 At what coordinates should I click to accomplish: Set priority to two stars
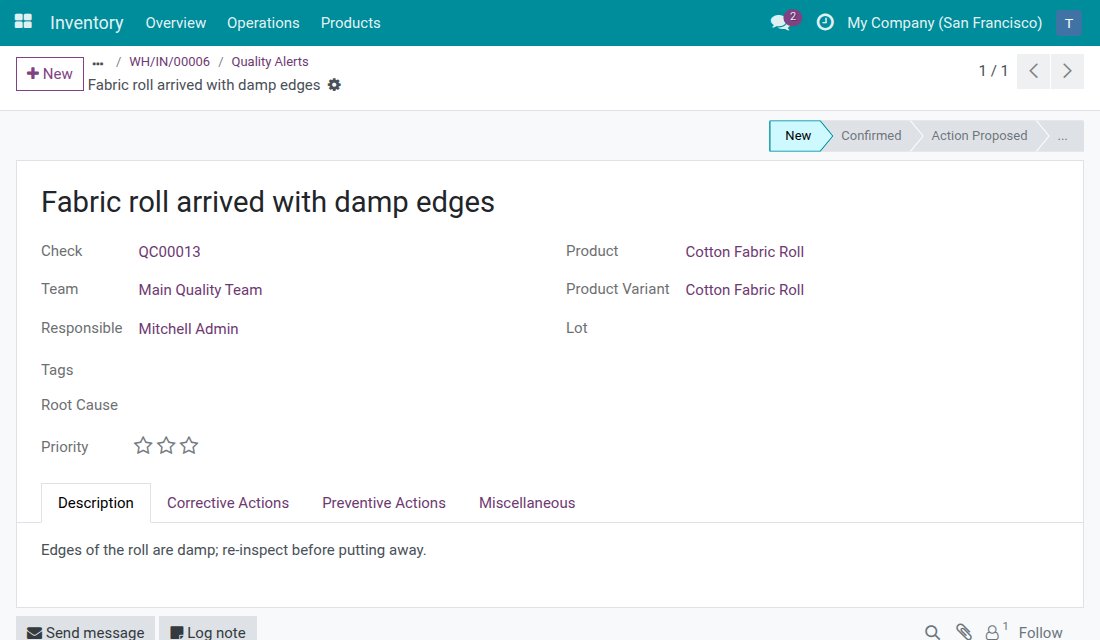coord(166,446)
